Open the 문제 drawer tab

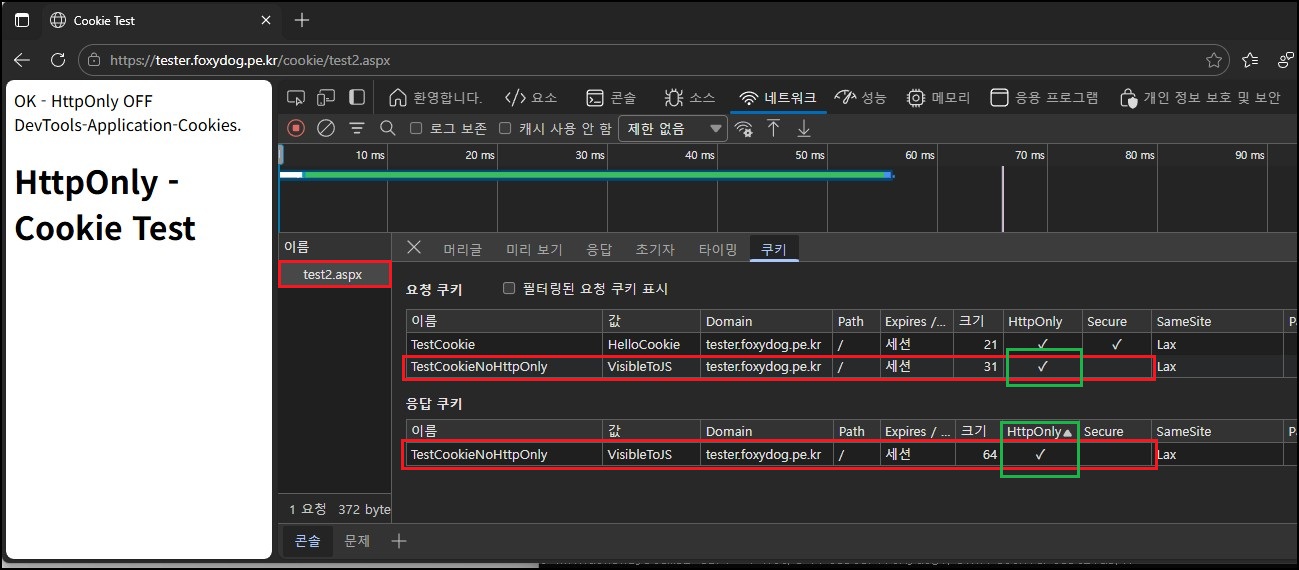[357, 541]
